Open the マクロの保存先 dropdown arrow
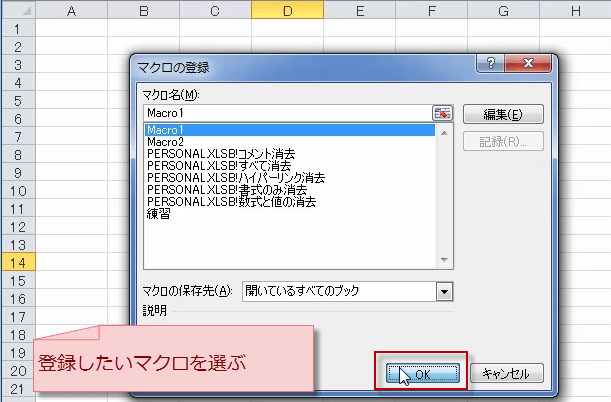Screen dimensions: 611x402 (x=444, y=291)
